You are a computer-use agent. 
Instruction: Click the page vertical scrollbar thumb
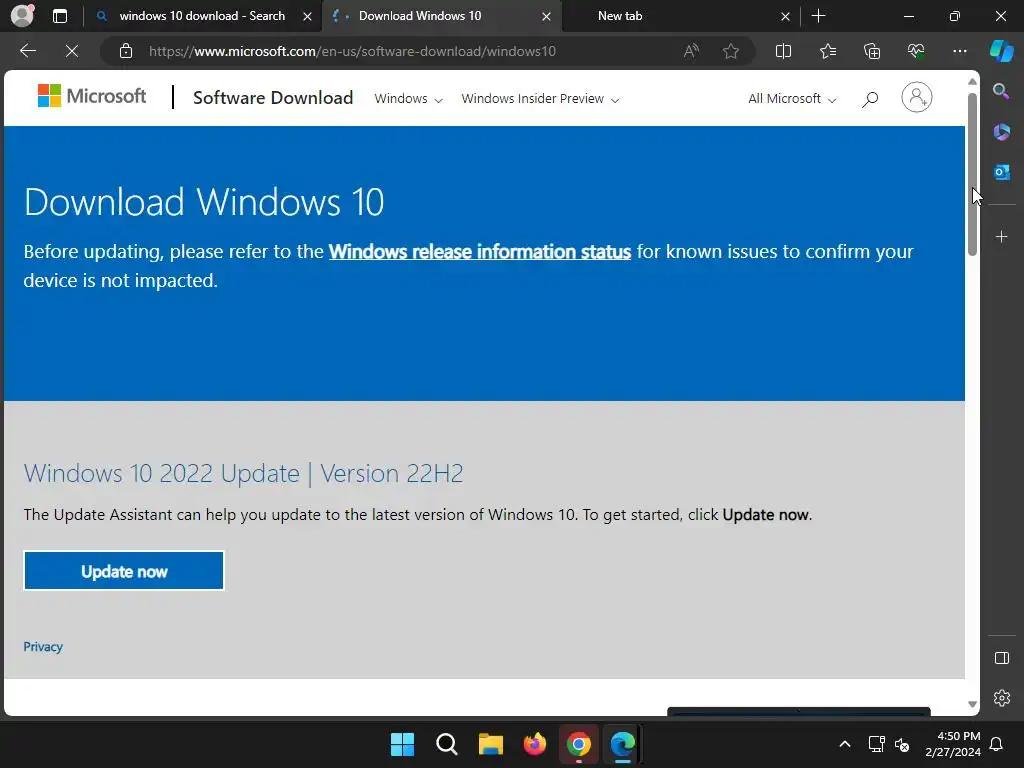pyautogui.click(x=972, y=174)
